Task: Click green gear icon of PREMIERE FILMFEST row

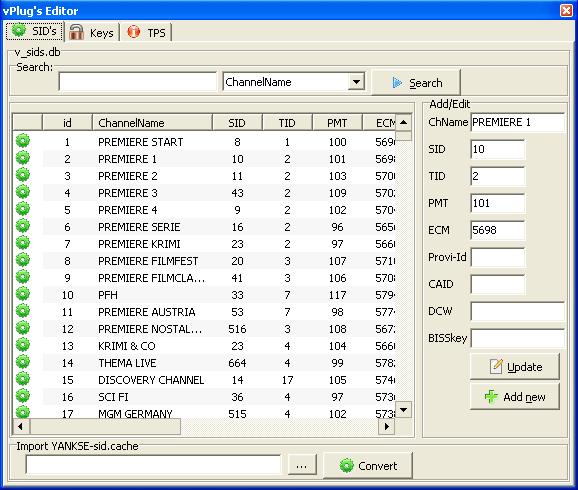Action: (x=23, y=260)
